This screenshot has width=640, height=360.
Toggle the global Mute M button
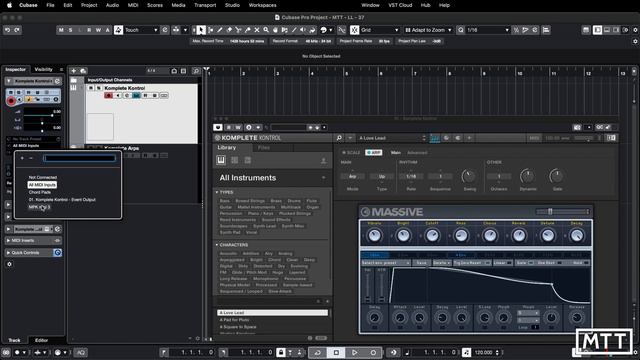click(x=61, y=30)
